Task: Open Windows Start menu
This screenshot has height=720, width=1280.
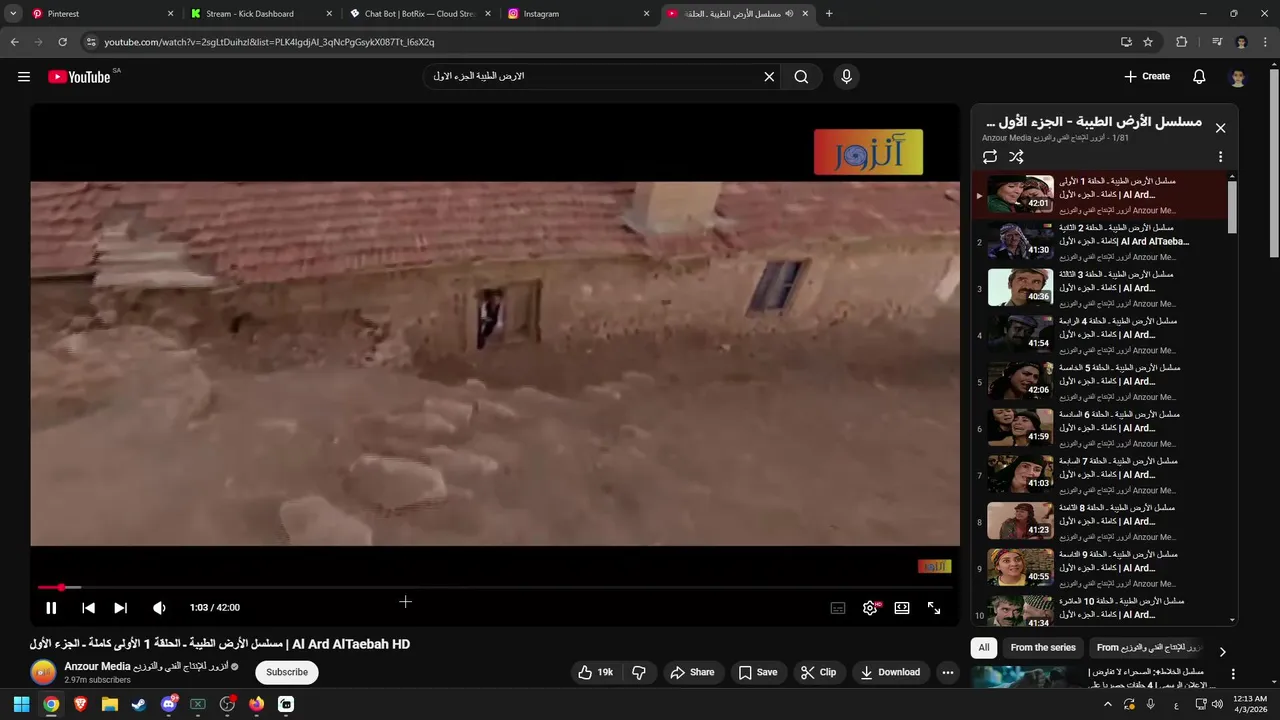Action: pyautogui.click(x=21, y=704)
